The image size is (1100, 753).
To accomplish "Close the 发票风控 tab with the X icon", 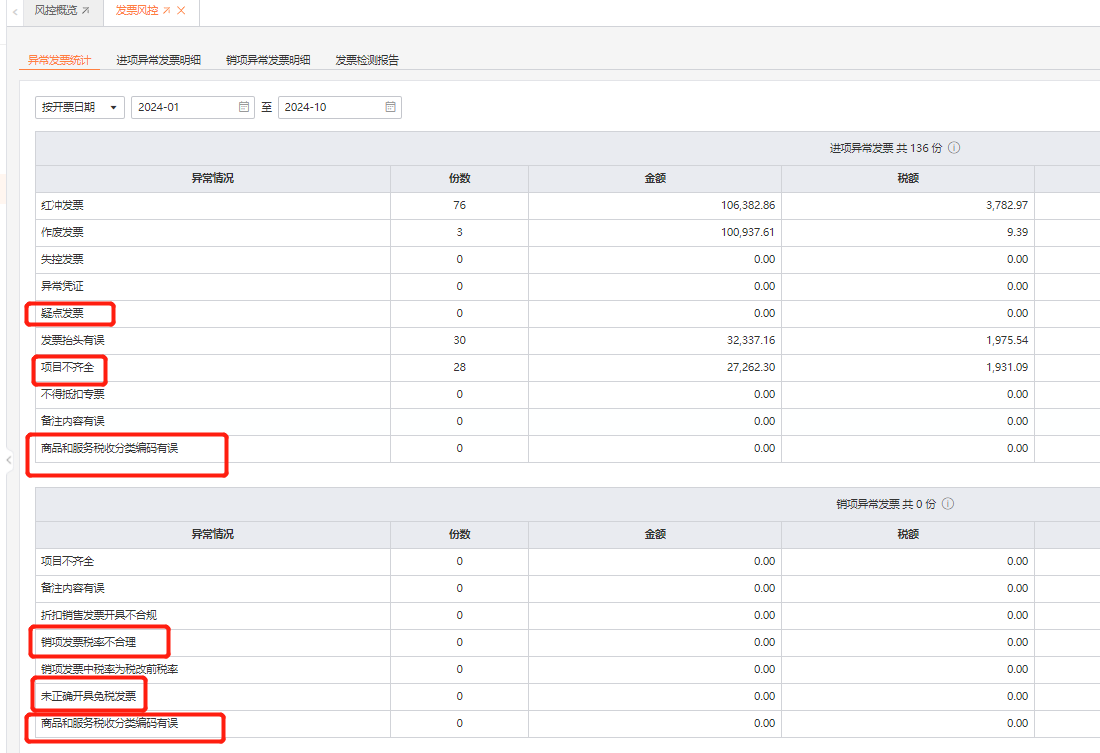I will pos(182,11).
